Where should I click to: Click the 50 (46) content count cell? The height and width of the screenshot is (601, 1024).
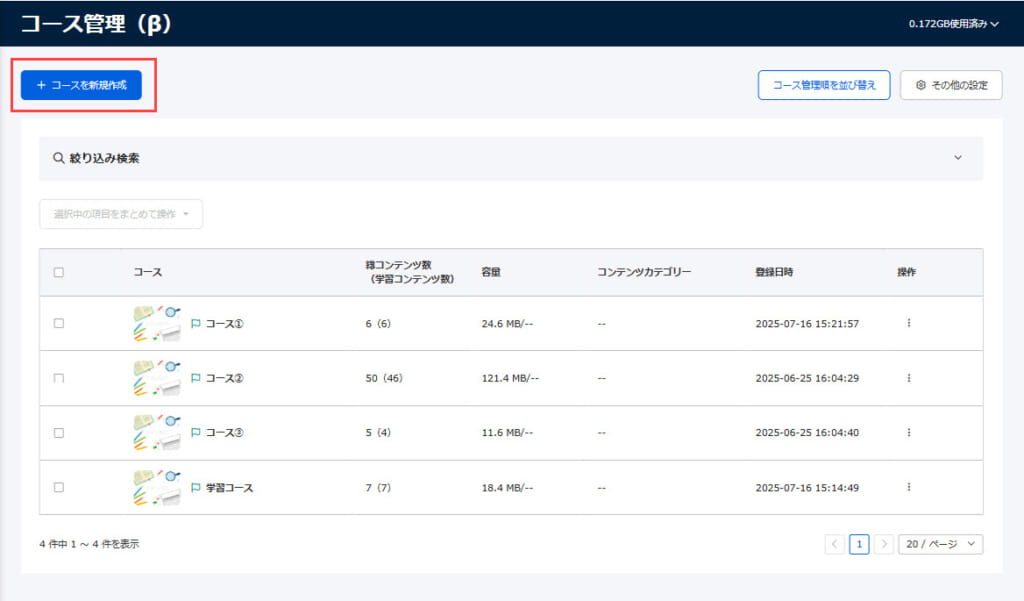click(384, 378)
